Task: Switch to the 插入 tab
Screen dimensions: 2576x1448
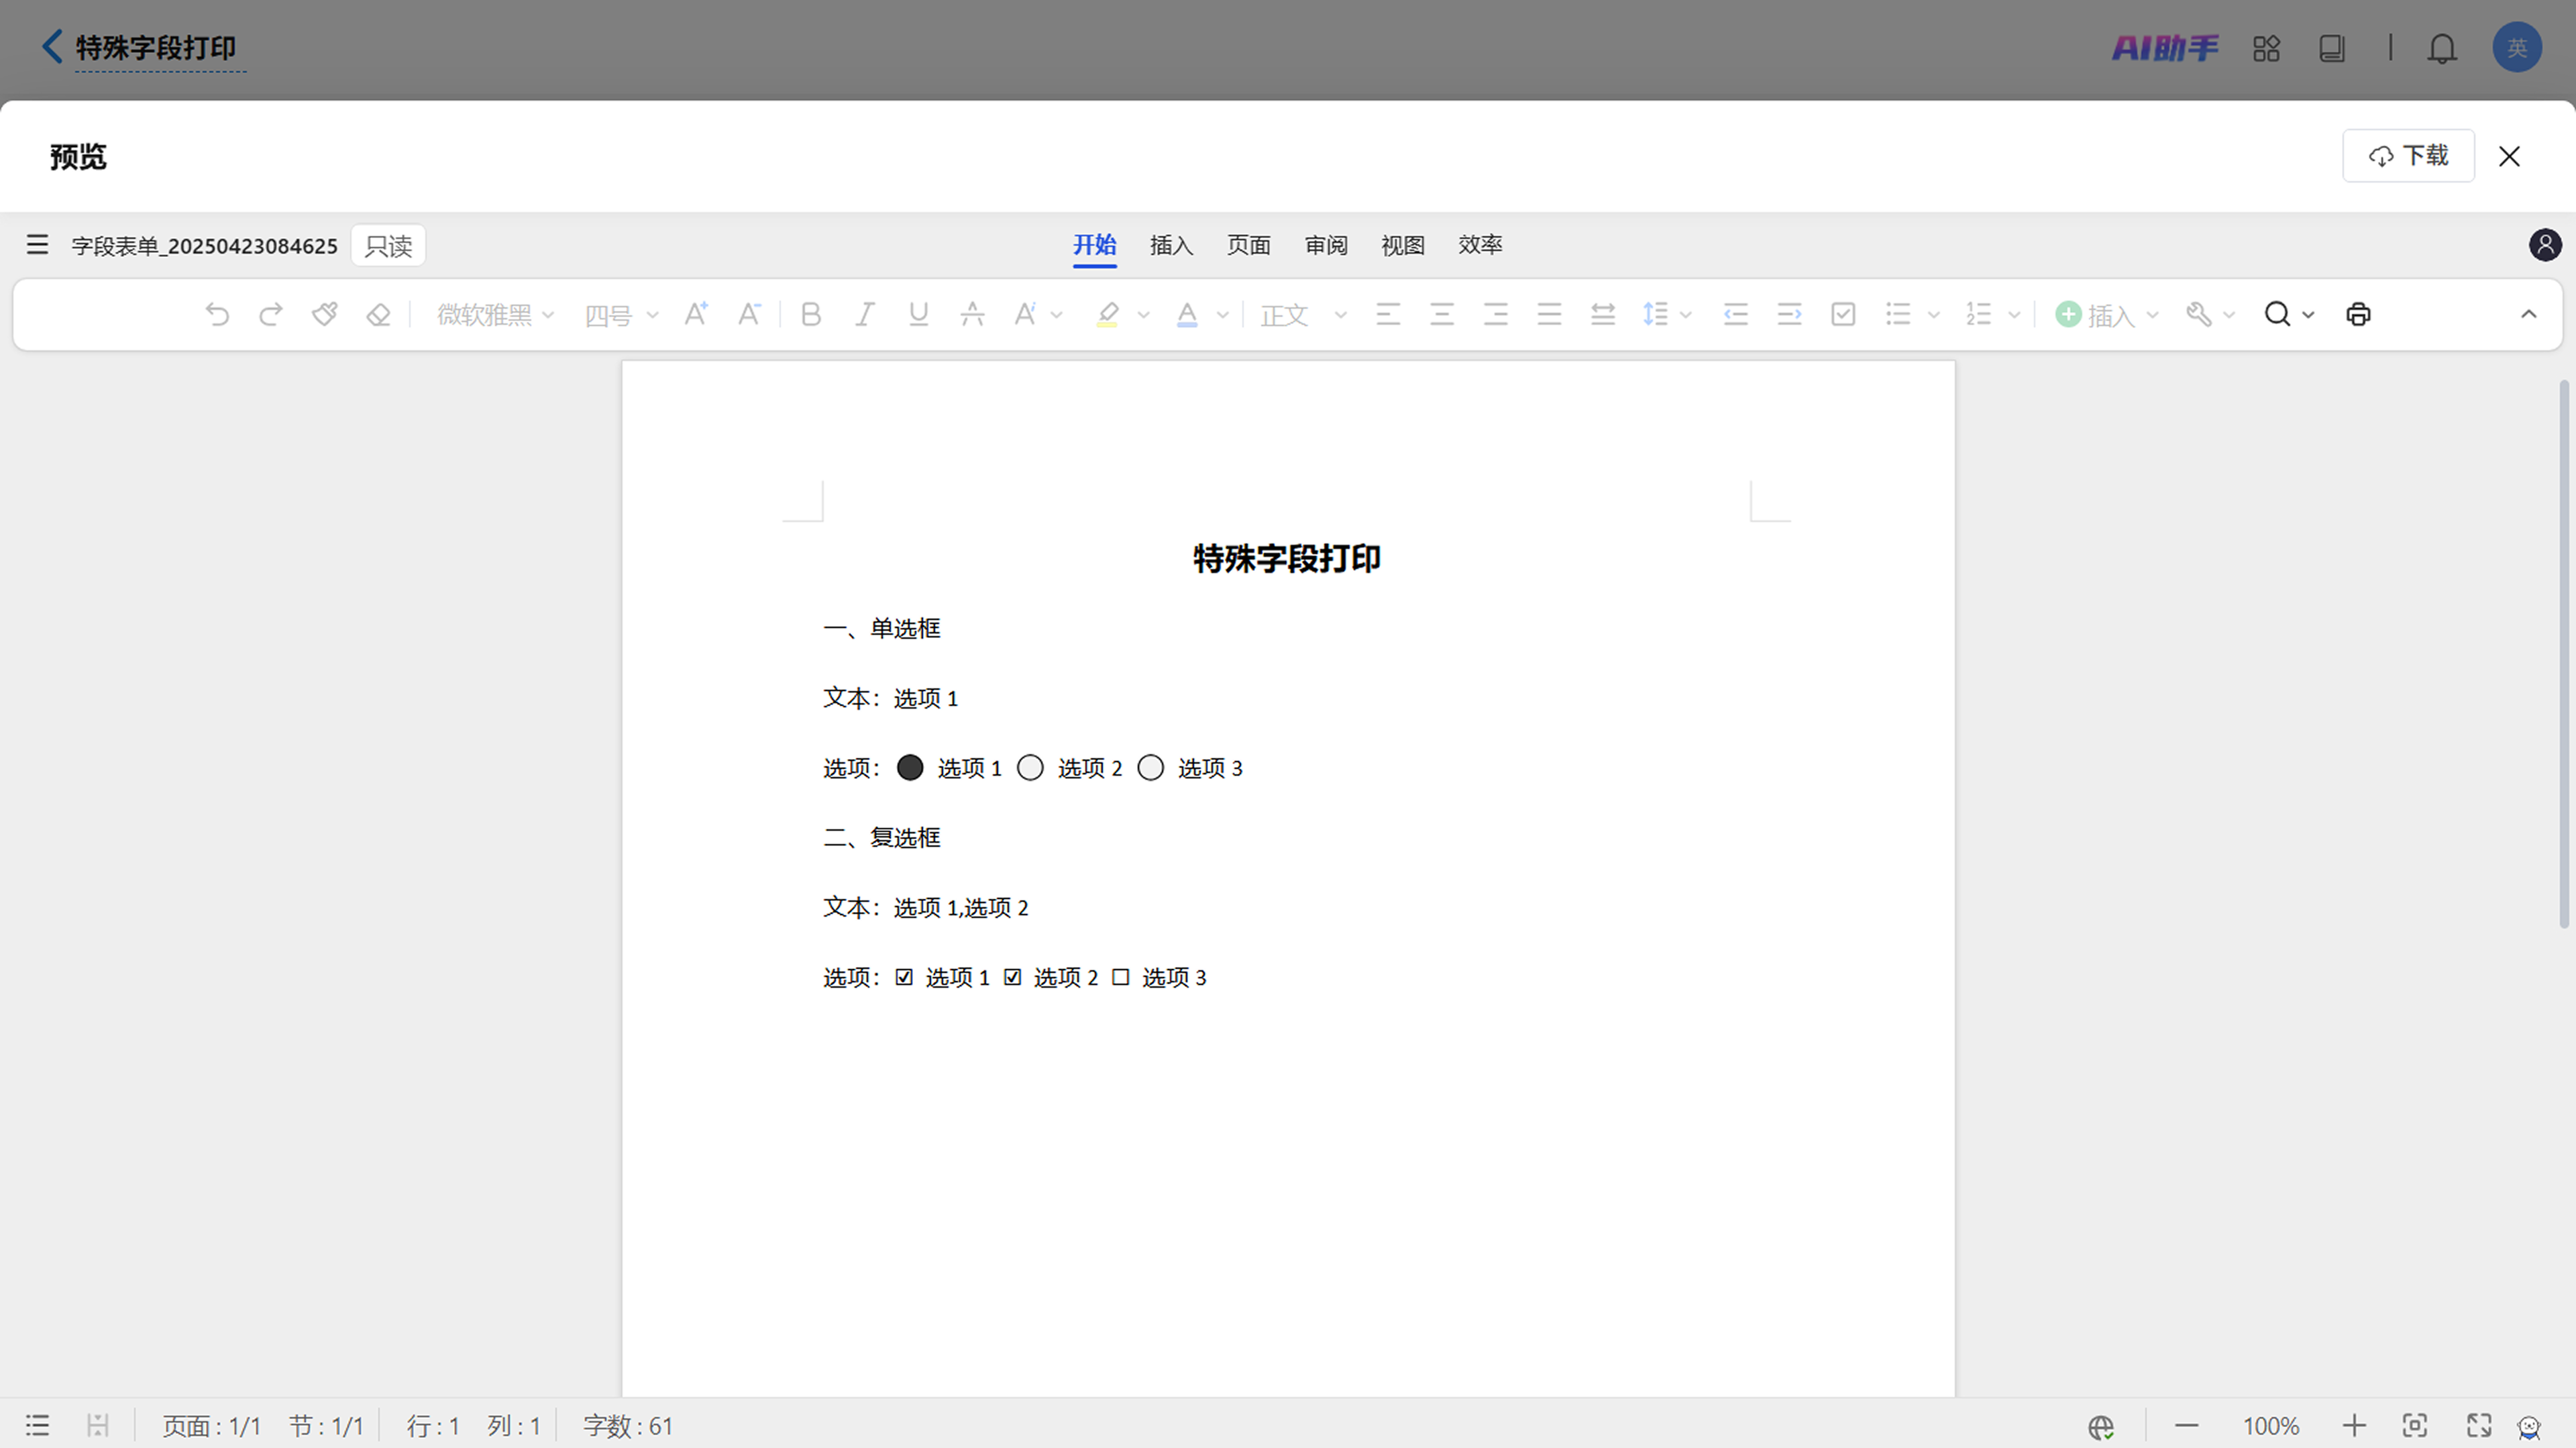Action: coord(1171,245)
